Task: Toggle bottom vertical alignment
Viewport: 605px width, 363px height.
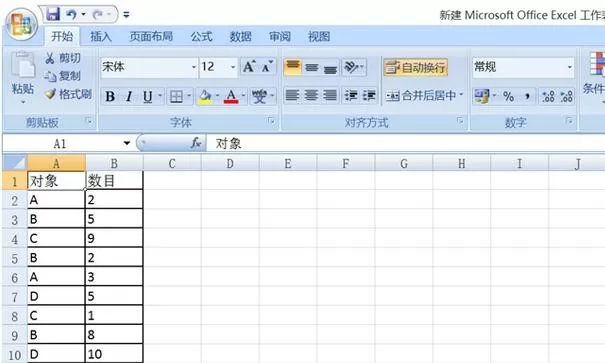Action: click(330, 67)
